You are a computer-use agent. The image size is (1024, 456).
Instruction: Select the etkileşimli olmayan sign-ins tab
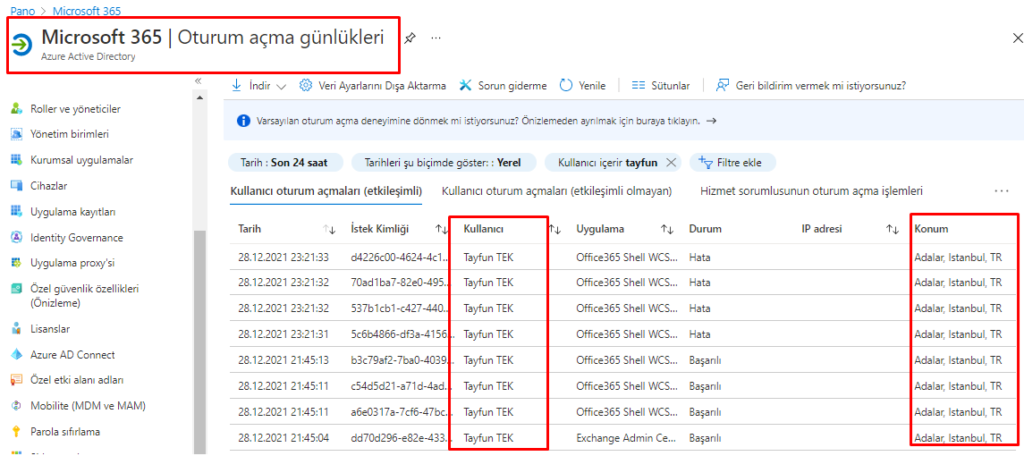coord(557,191)
